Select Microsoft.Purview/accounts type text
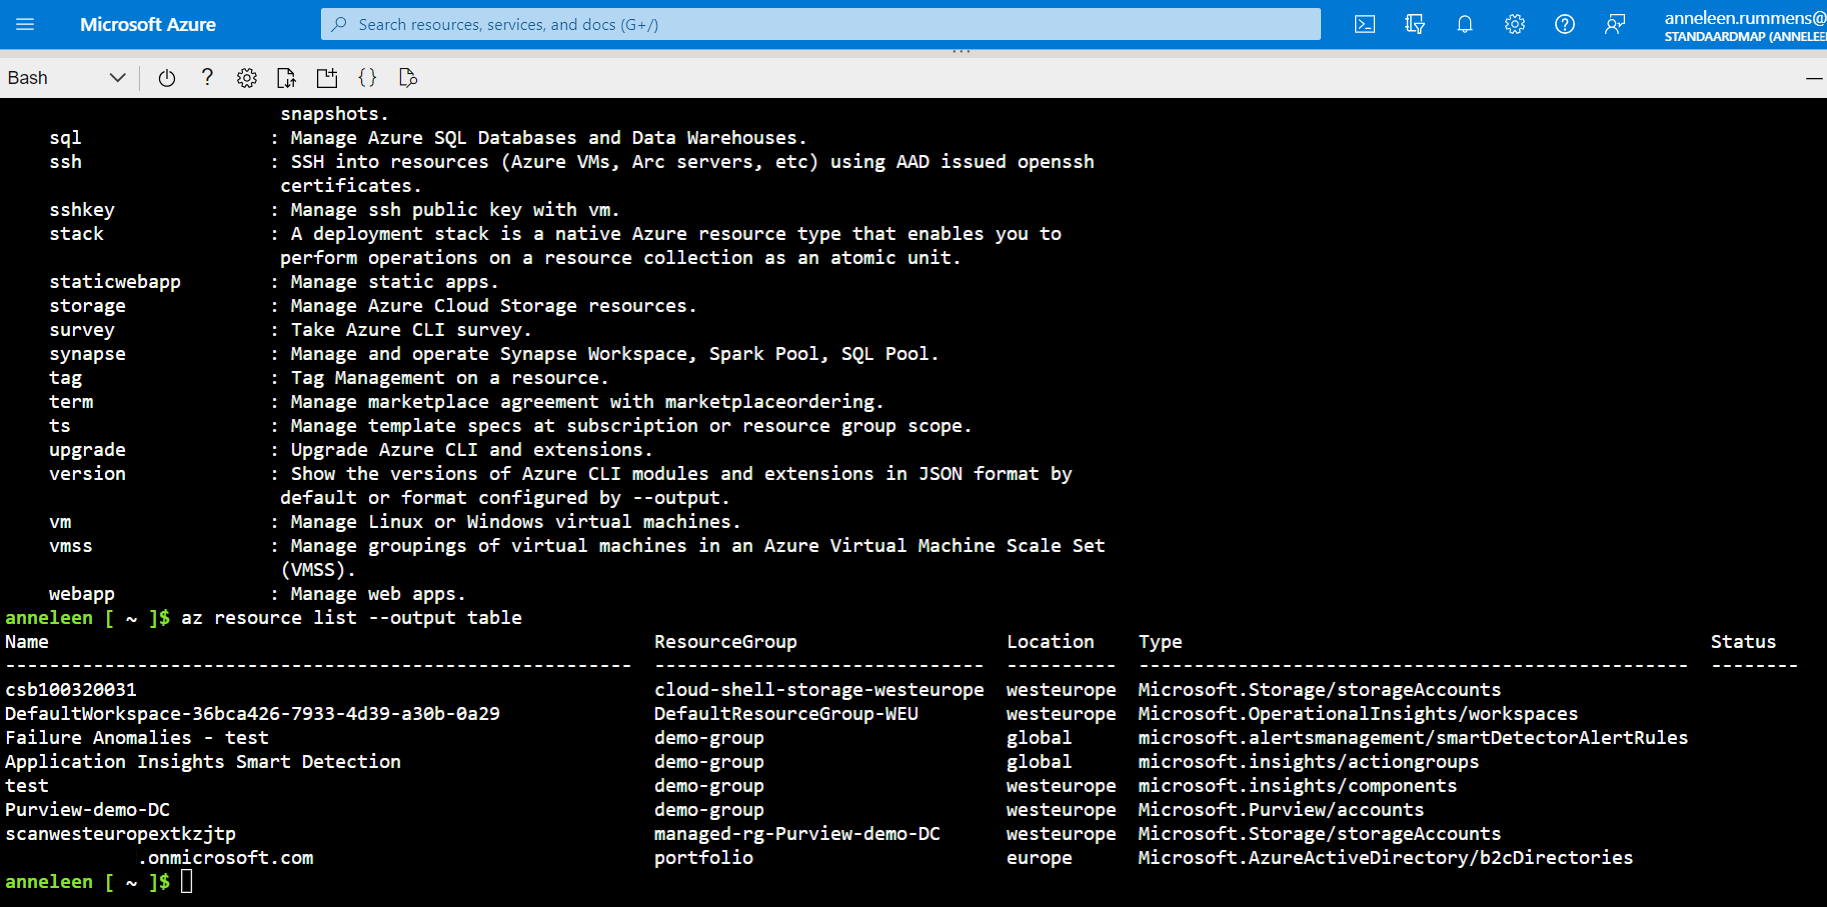 pos(1281,810)
